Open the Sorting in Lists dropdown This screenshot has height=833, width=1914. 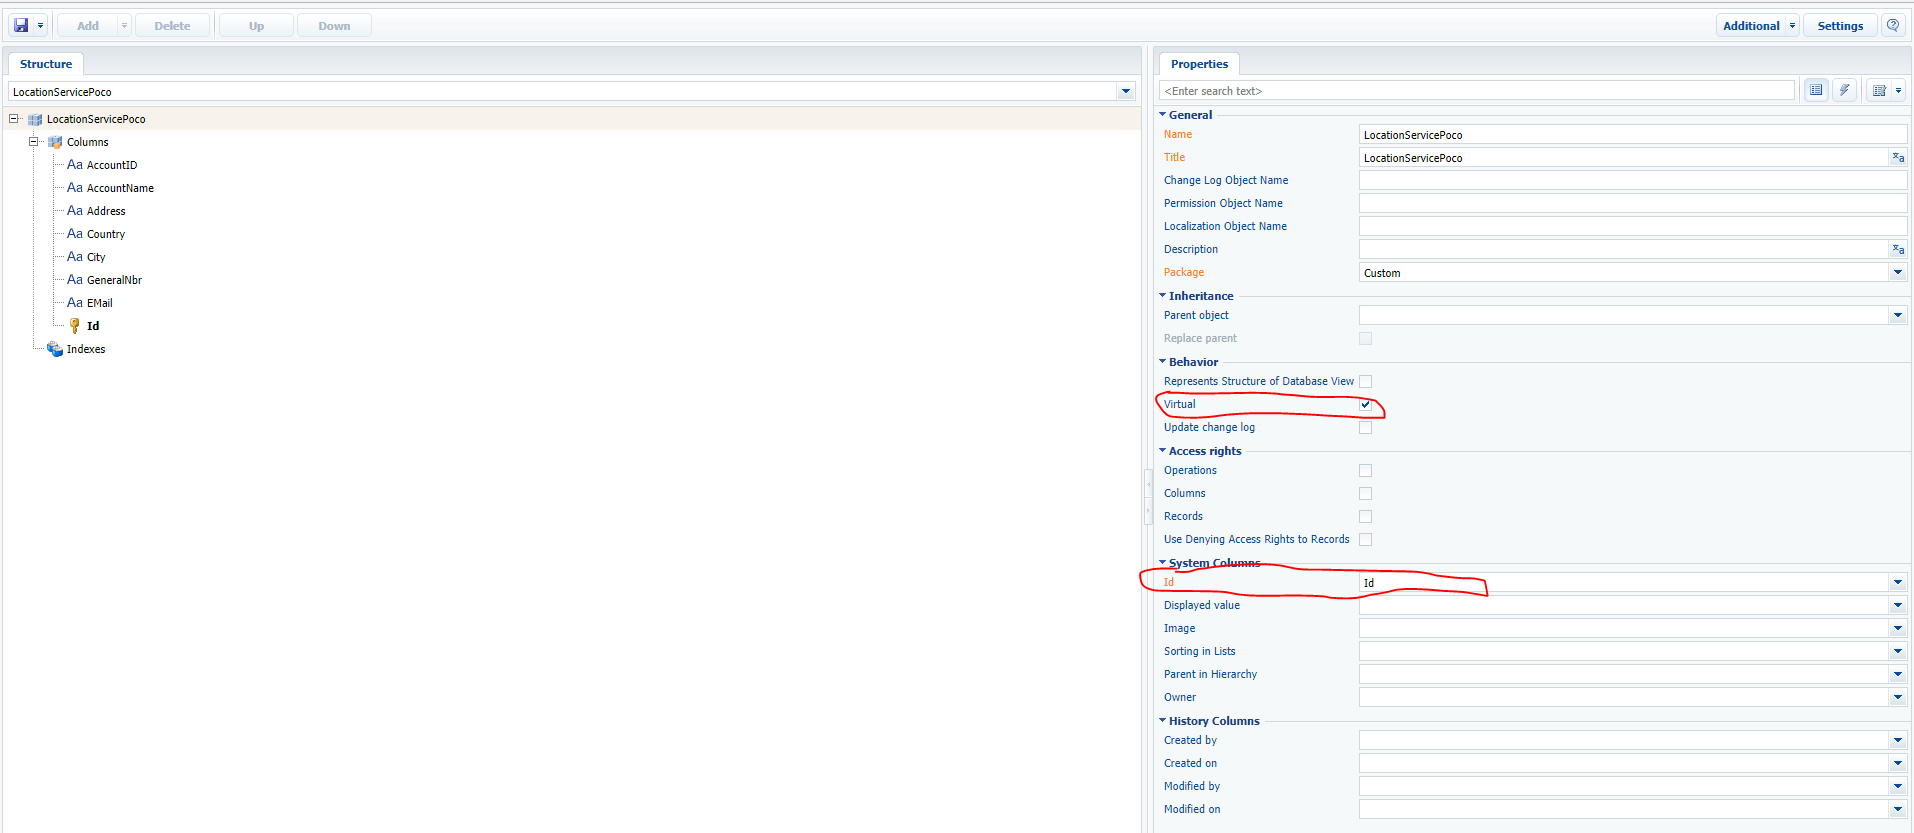point(1897,651)
